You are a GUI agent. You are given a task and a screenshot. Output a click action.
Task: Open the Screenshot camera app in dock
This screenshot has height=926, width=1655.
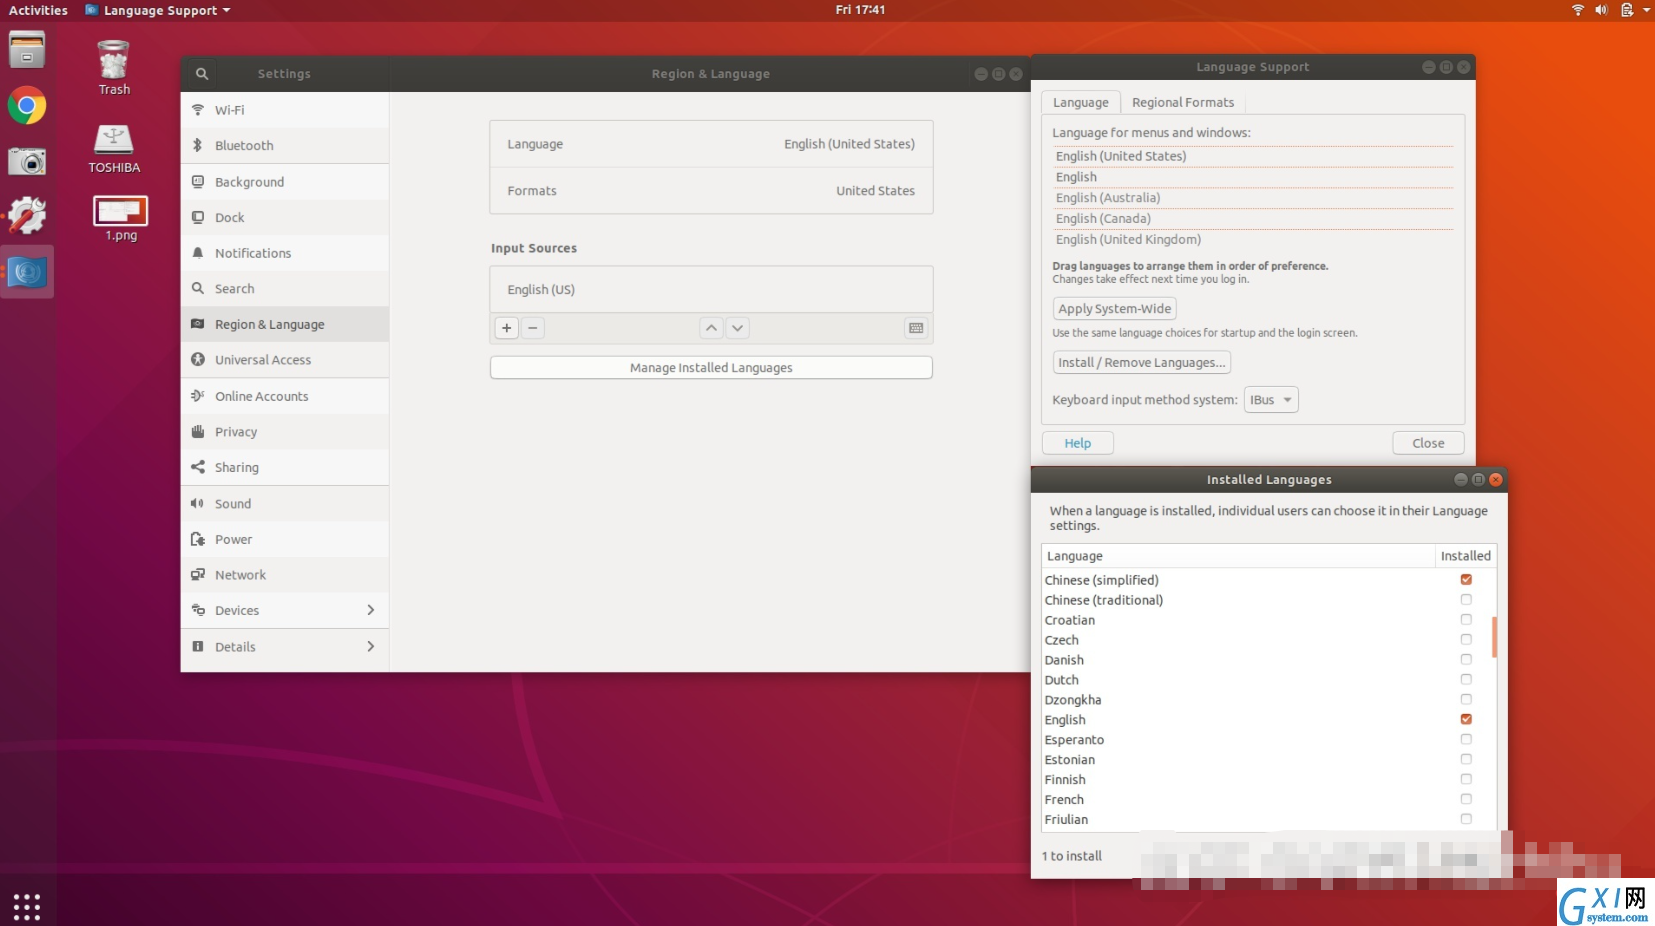27,160
